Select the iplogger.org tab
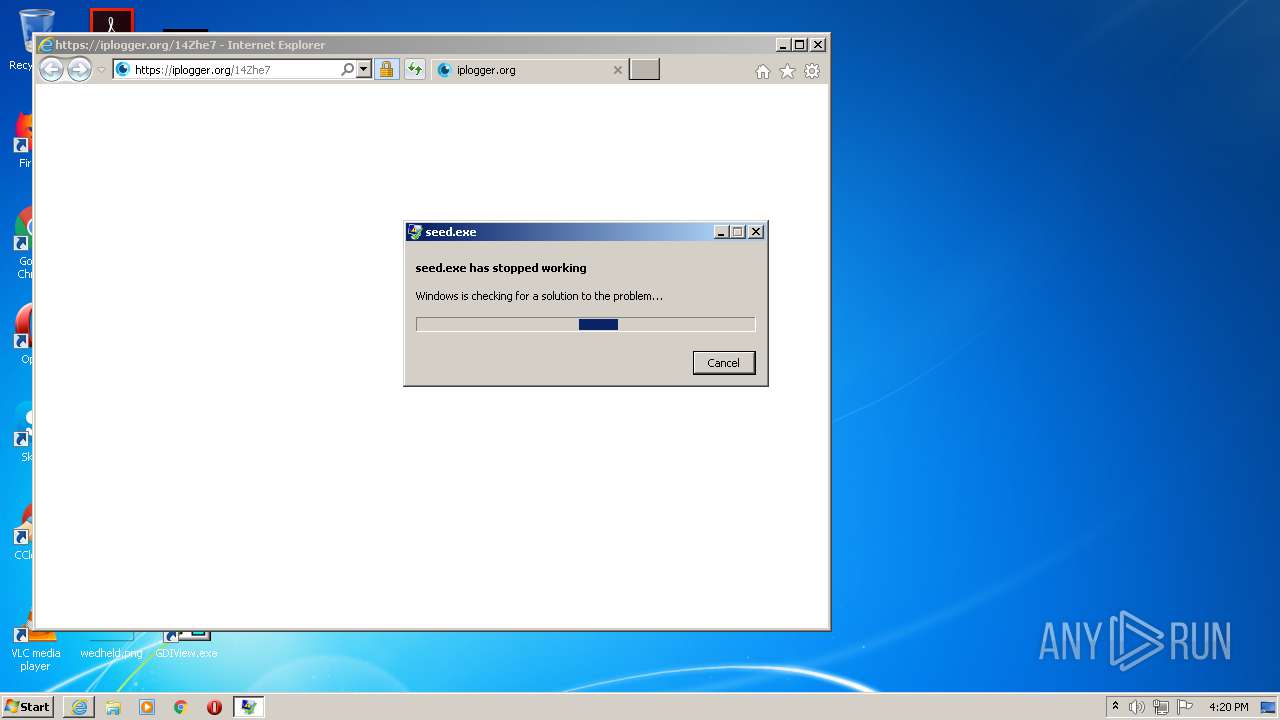This screenshot has height=720, width=1280. pos(530,70)
